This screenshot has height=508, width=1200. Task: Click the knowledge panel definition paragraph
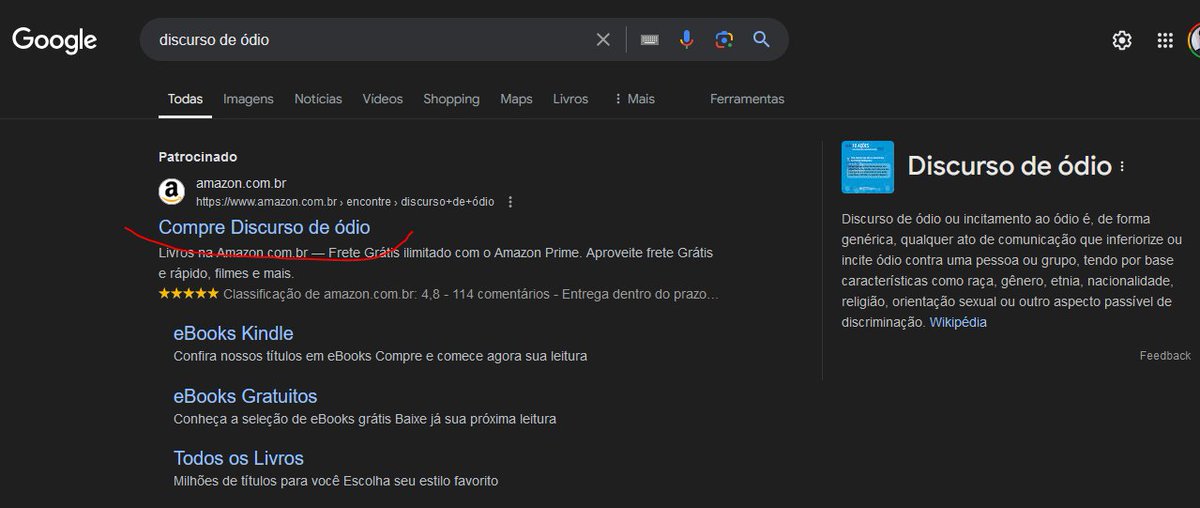pos(1012,270)
